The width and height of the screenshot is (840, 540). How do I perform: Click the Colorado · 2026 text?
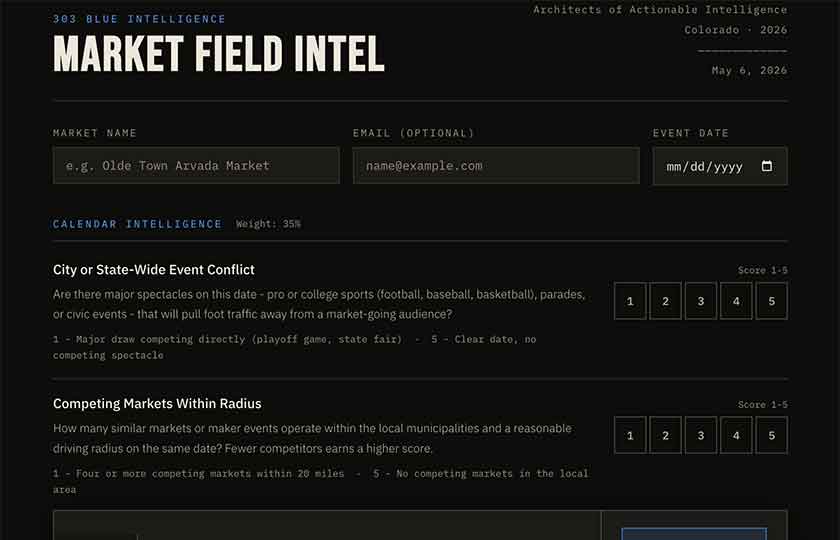(x=736, y=30)
